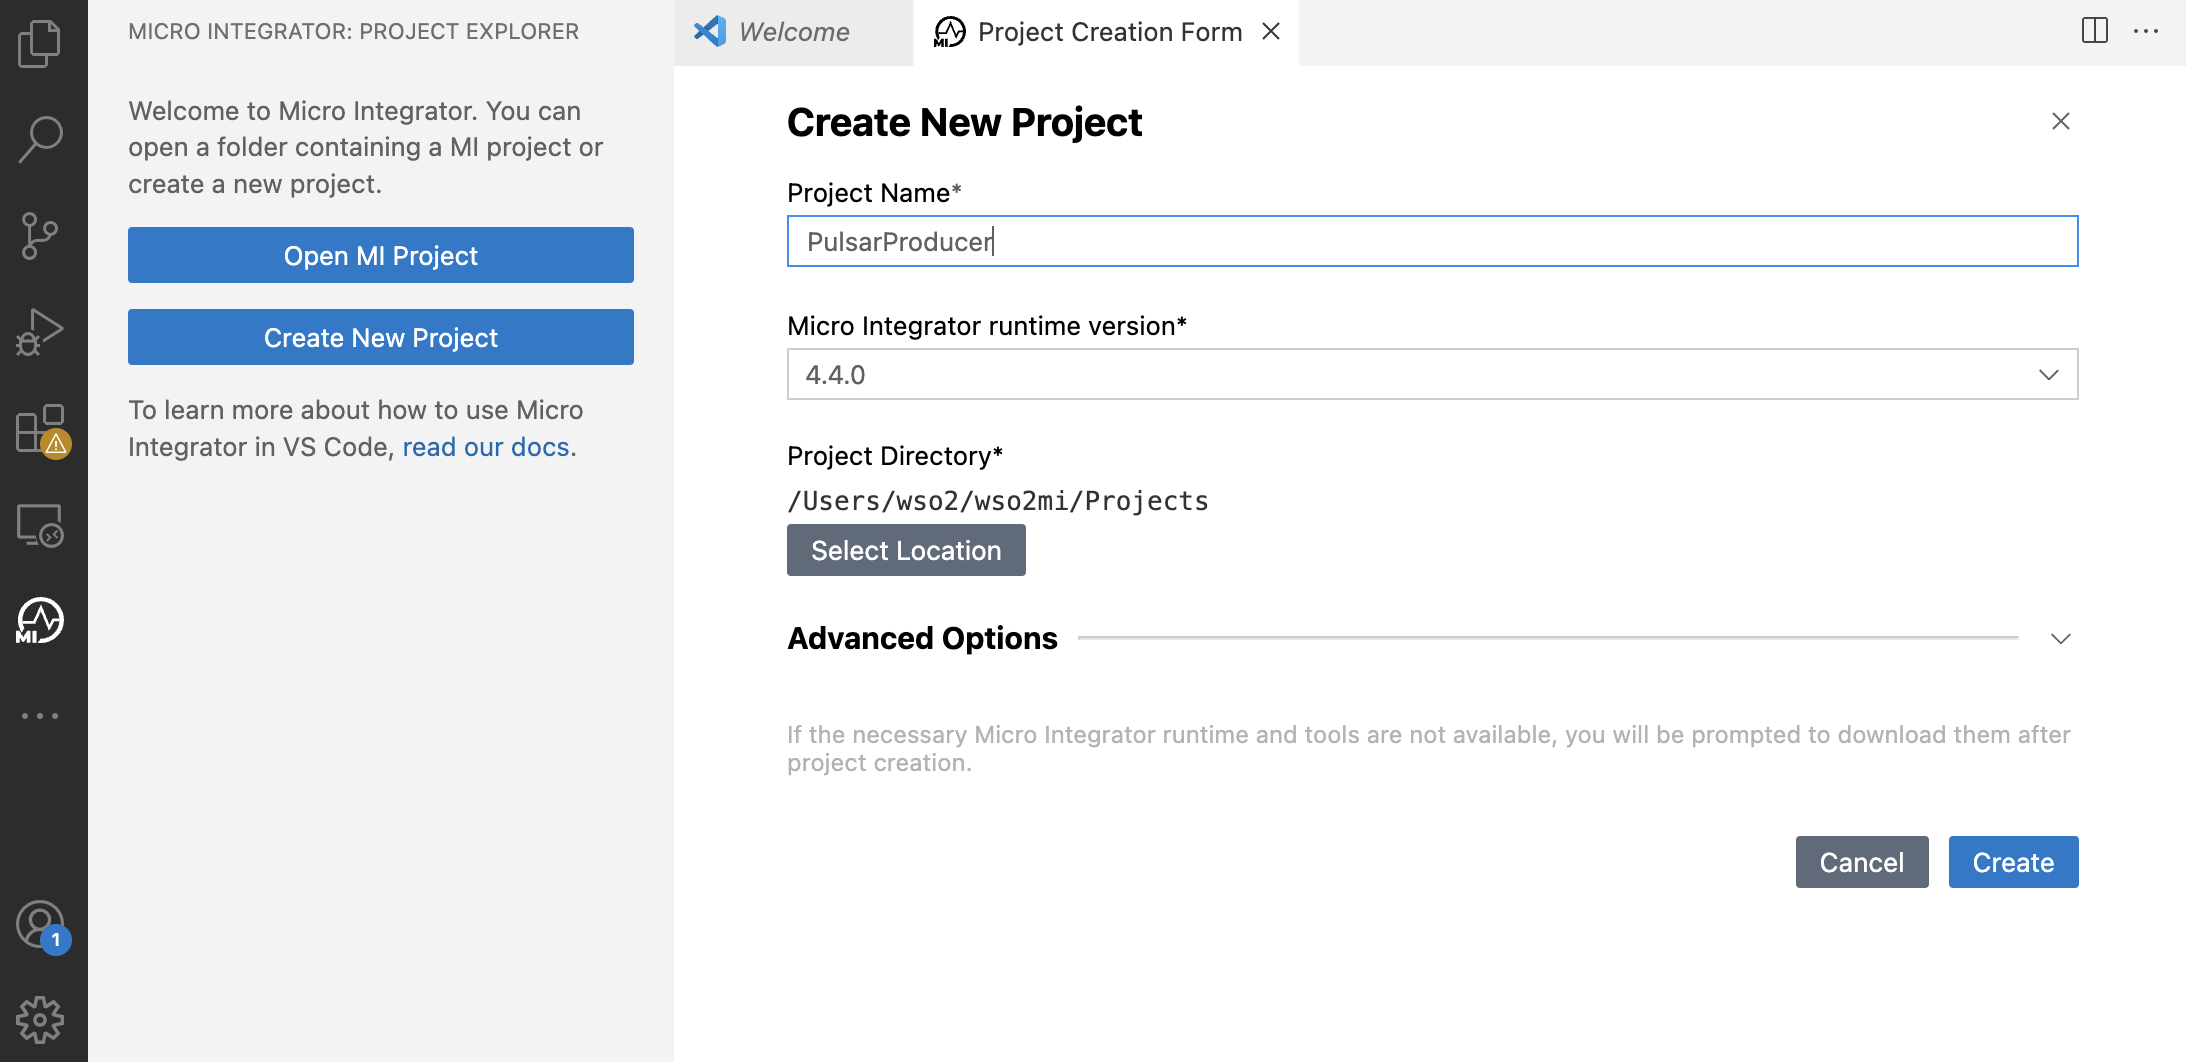2186x1062 pixels.
Task: Focus the Project Name input field
Action: pyautogui.click(x=1433, y=241)
